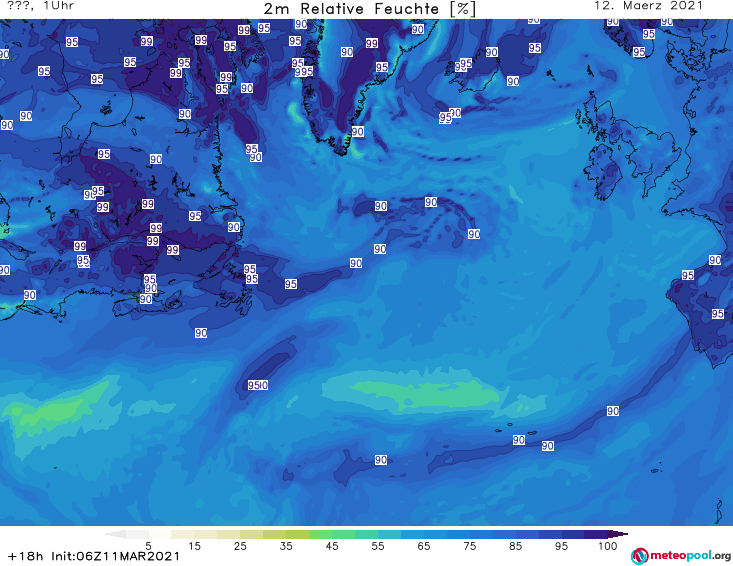Click the legend value '5'
The image size is (733, 566).
(149, 546)
